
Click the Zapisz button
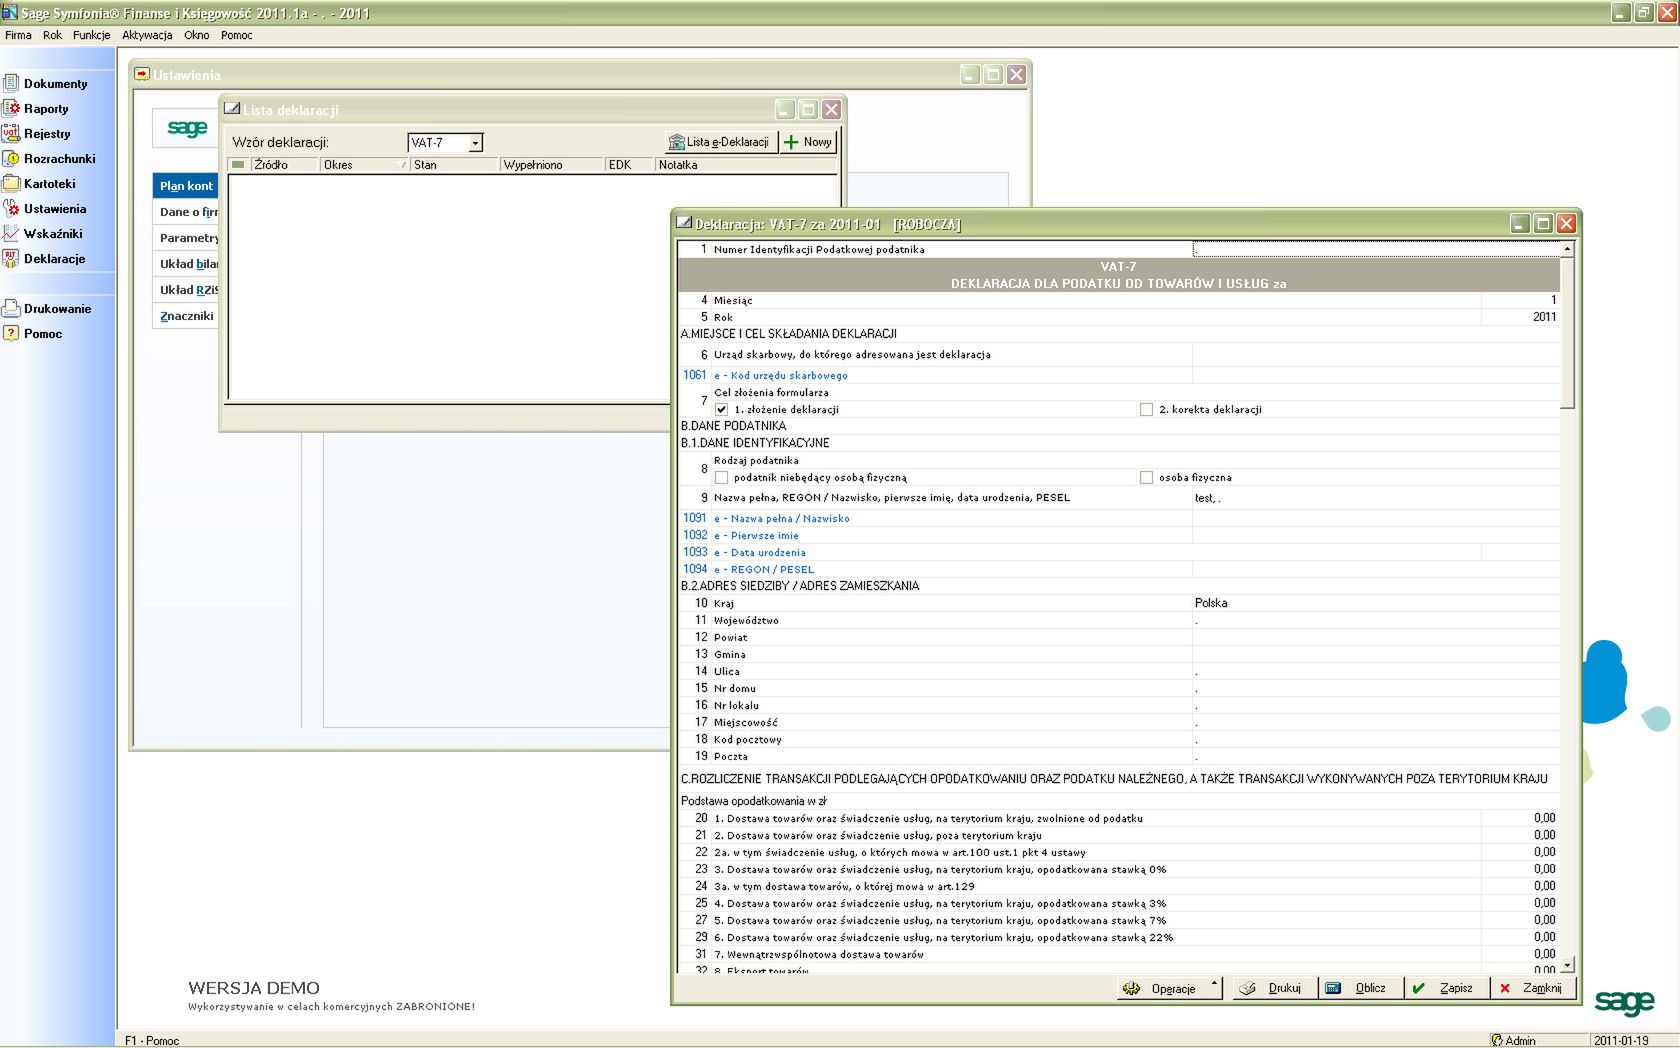click(x=1446, y=988)
